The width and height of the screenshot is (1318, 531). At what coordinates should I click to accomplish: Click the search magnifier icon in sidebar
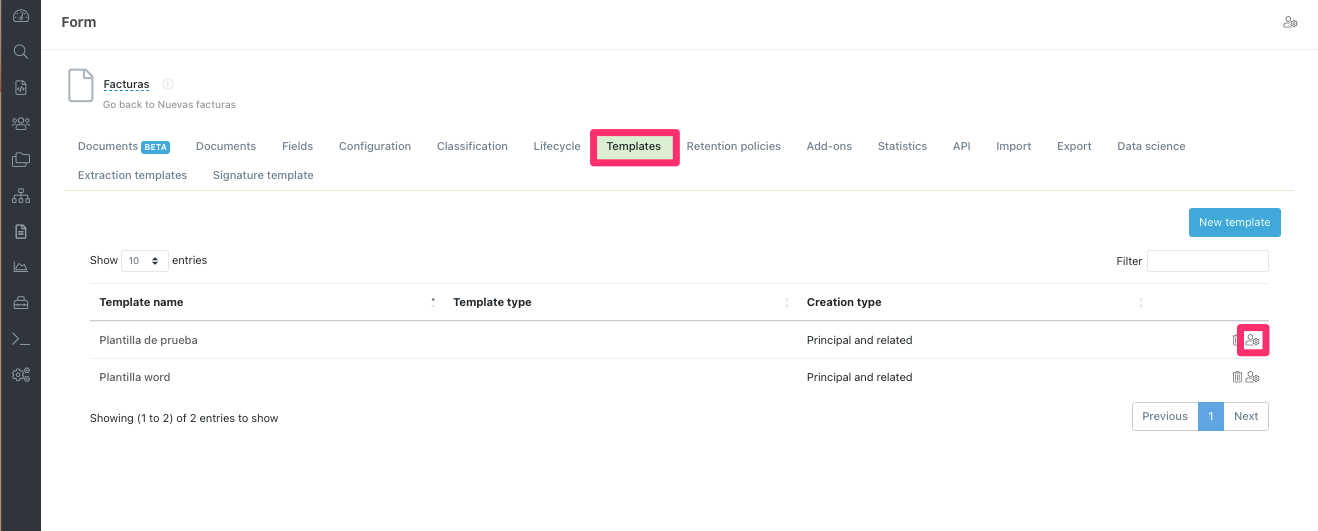click(20, 52)
